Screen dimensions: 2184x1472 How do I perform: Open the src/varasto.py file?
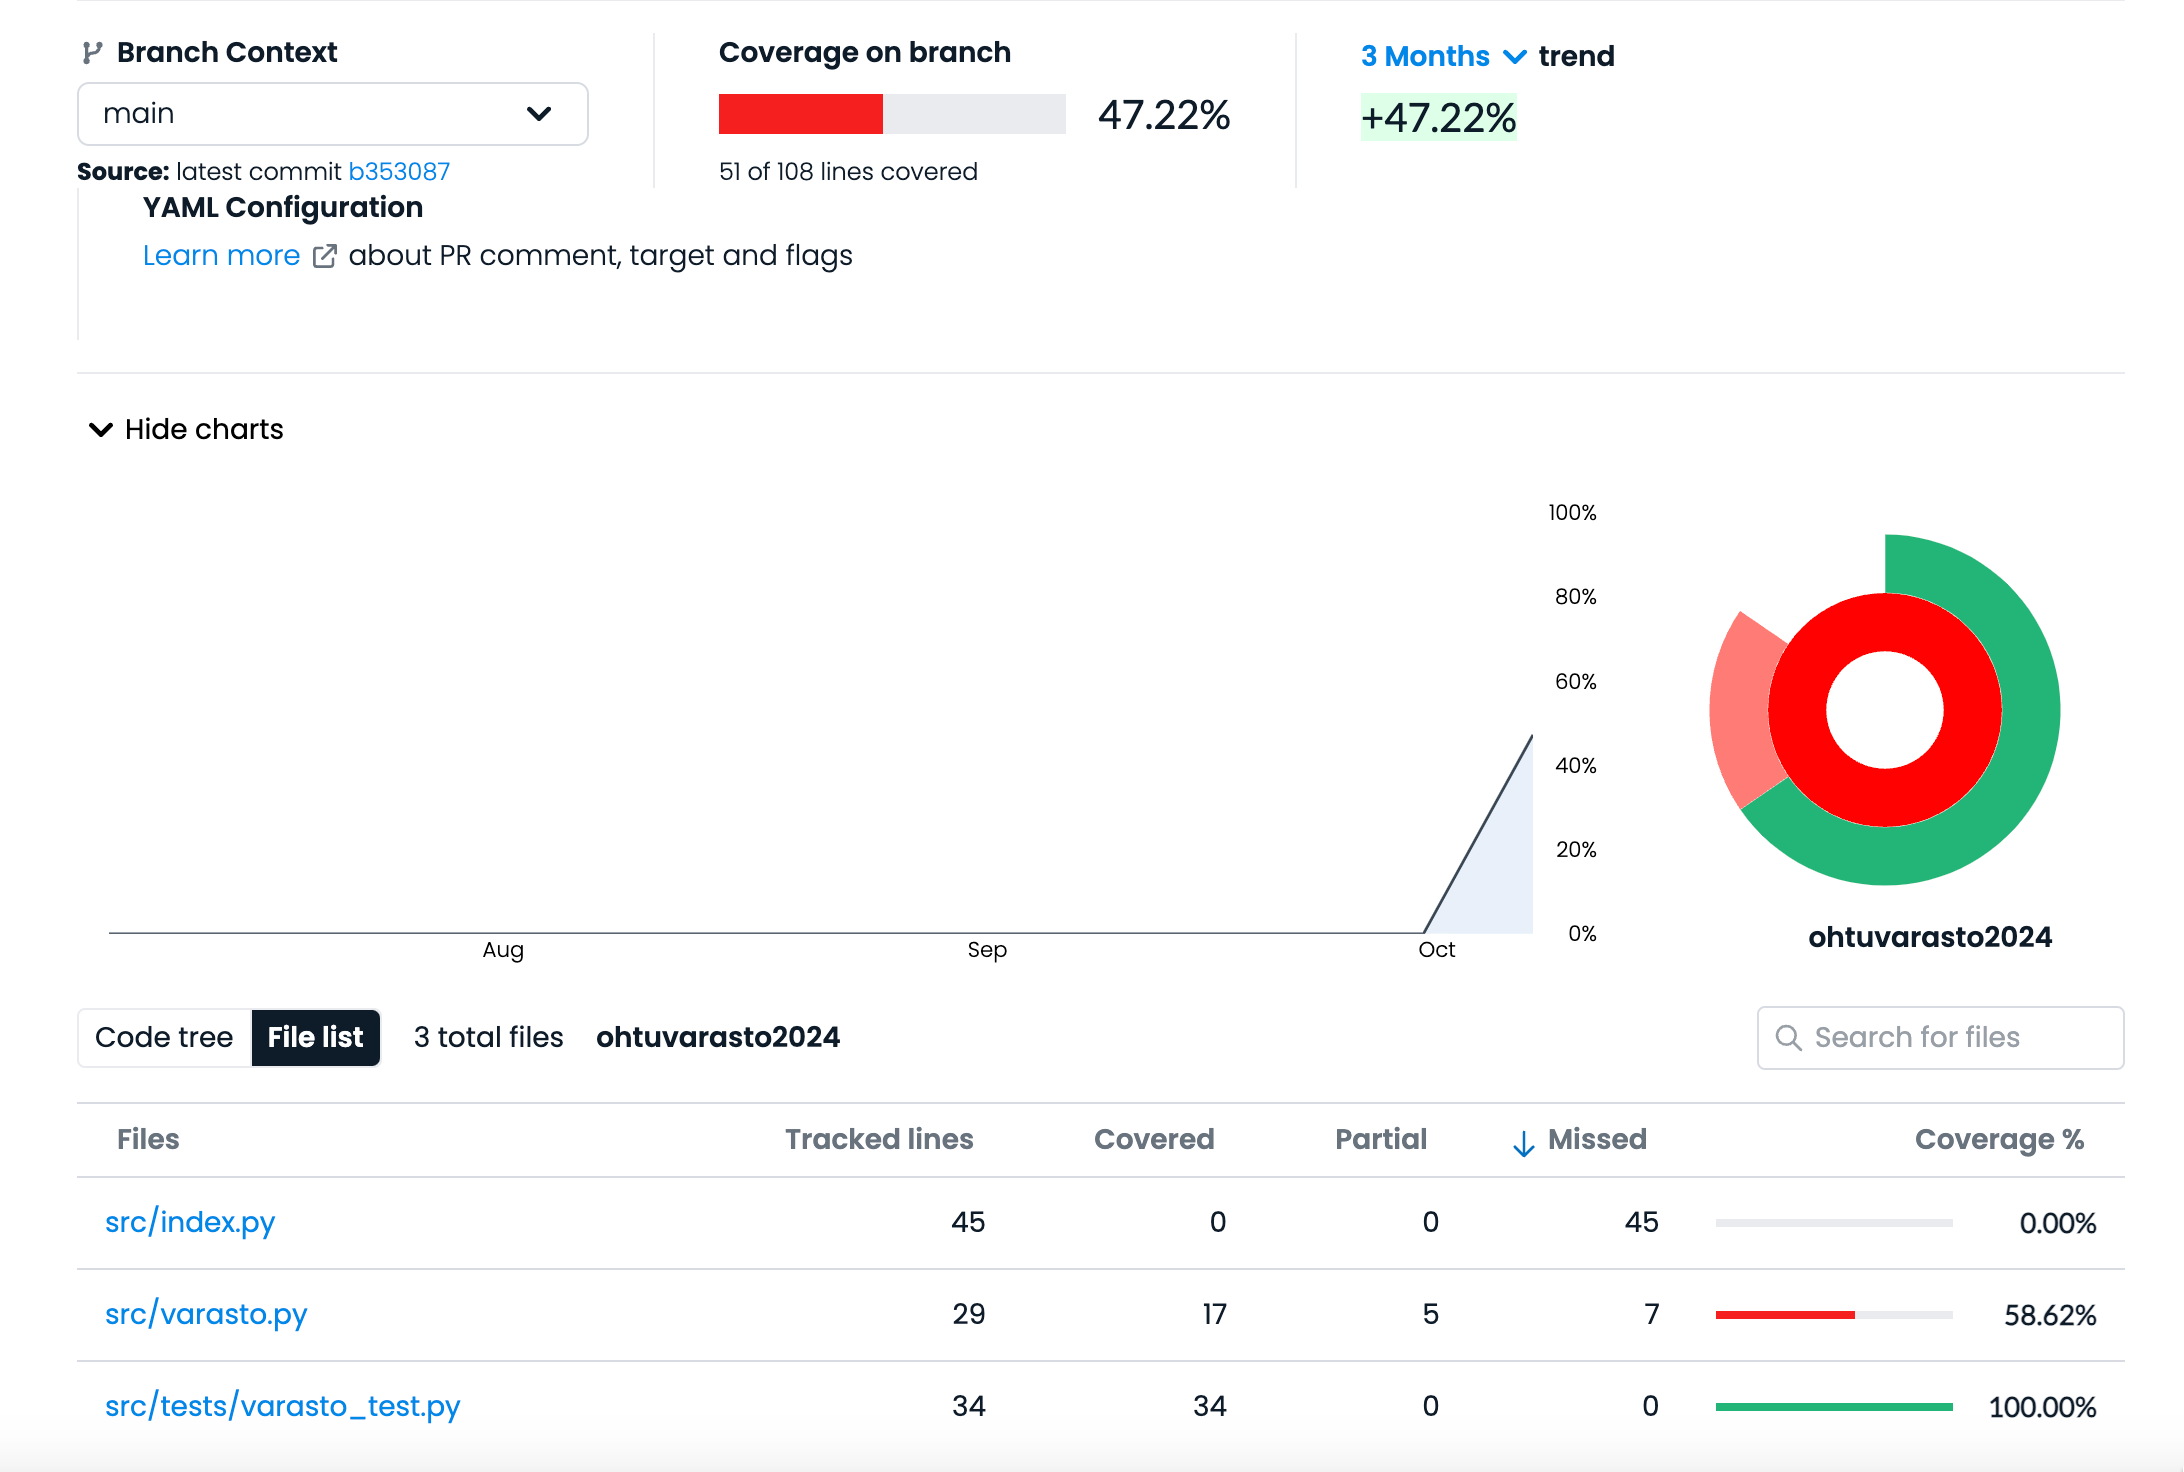206,1314
